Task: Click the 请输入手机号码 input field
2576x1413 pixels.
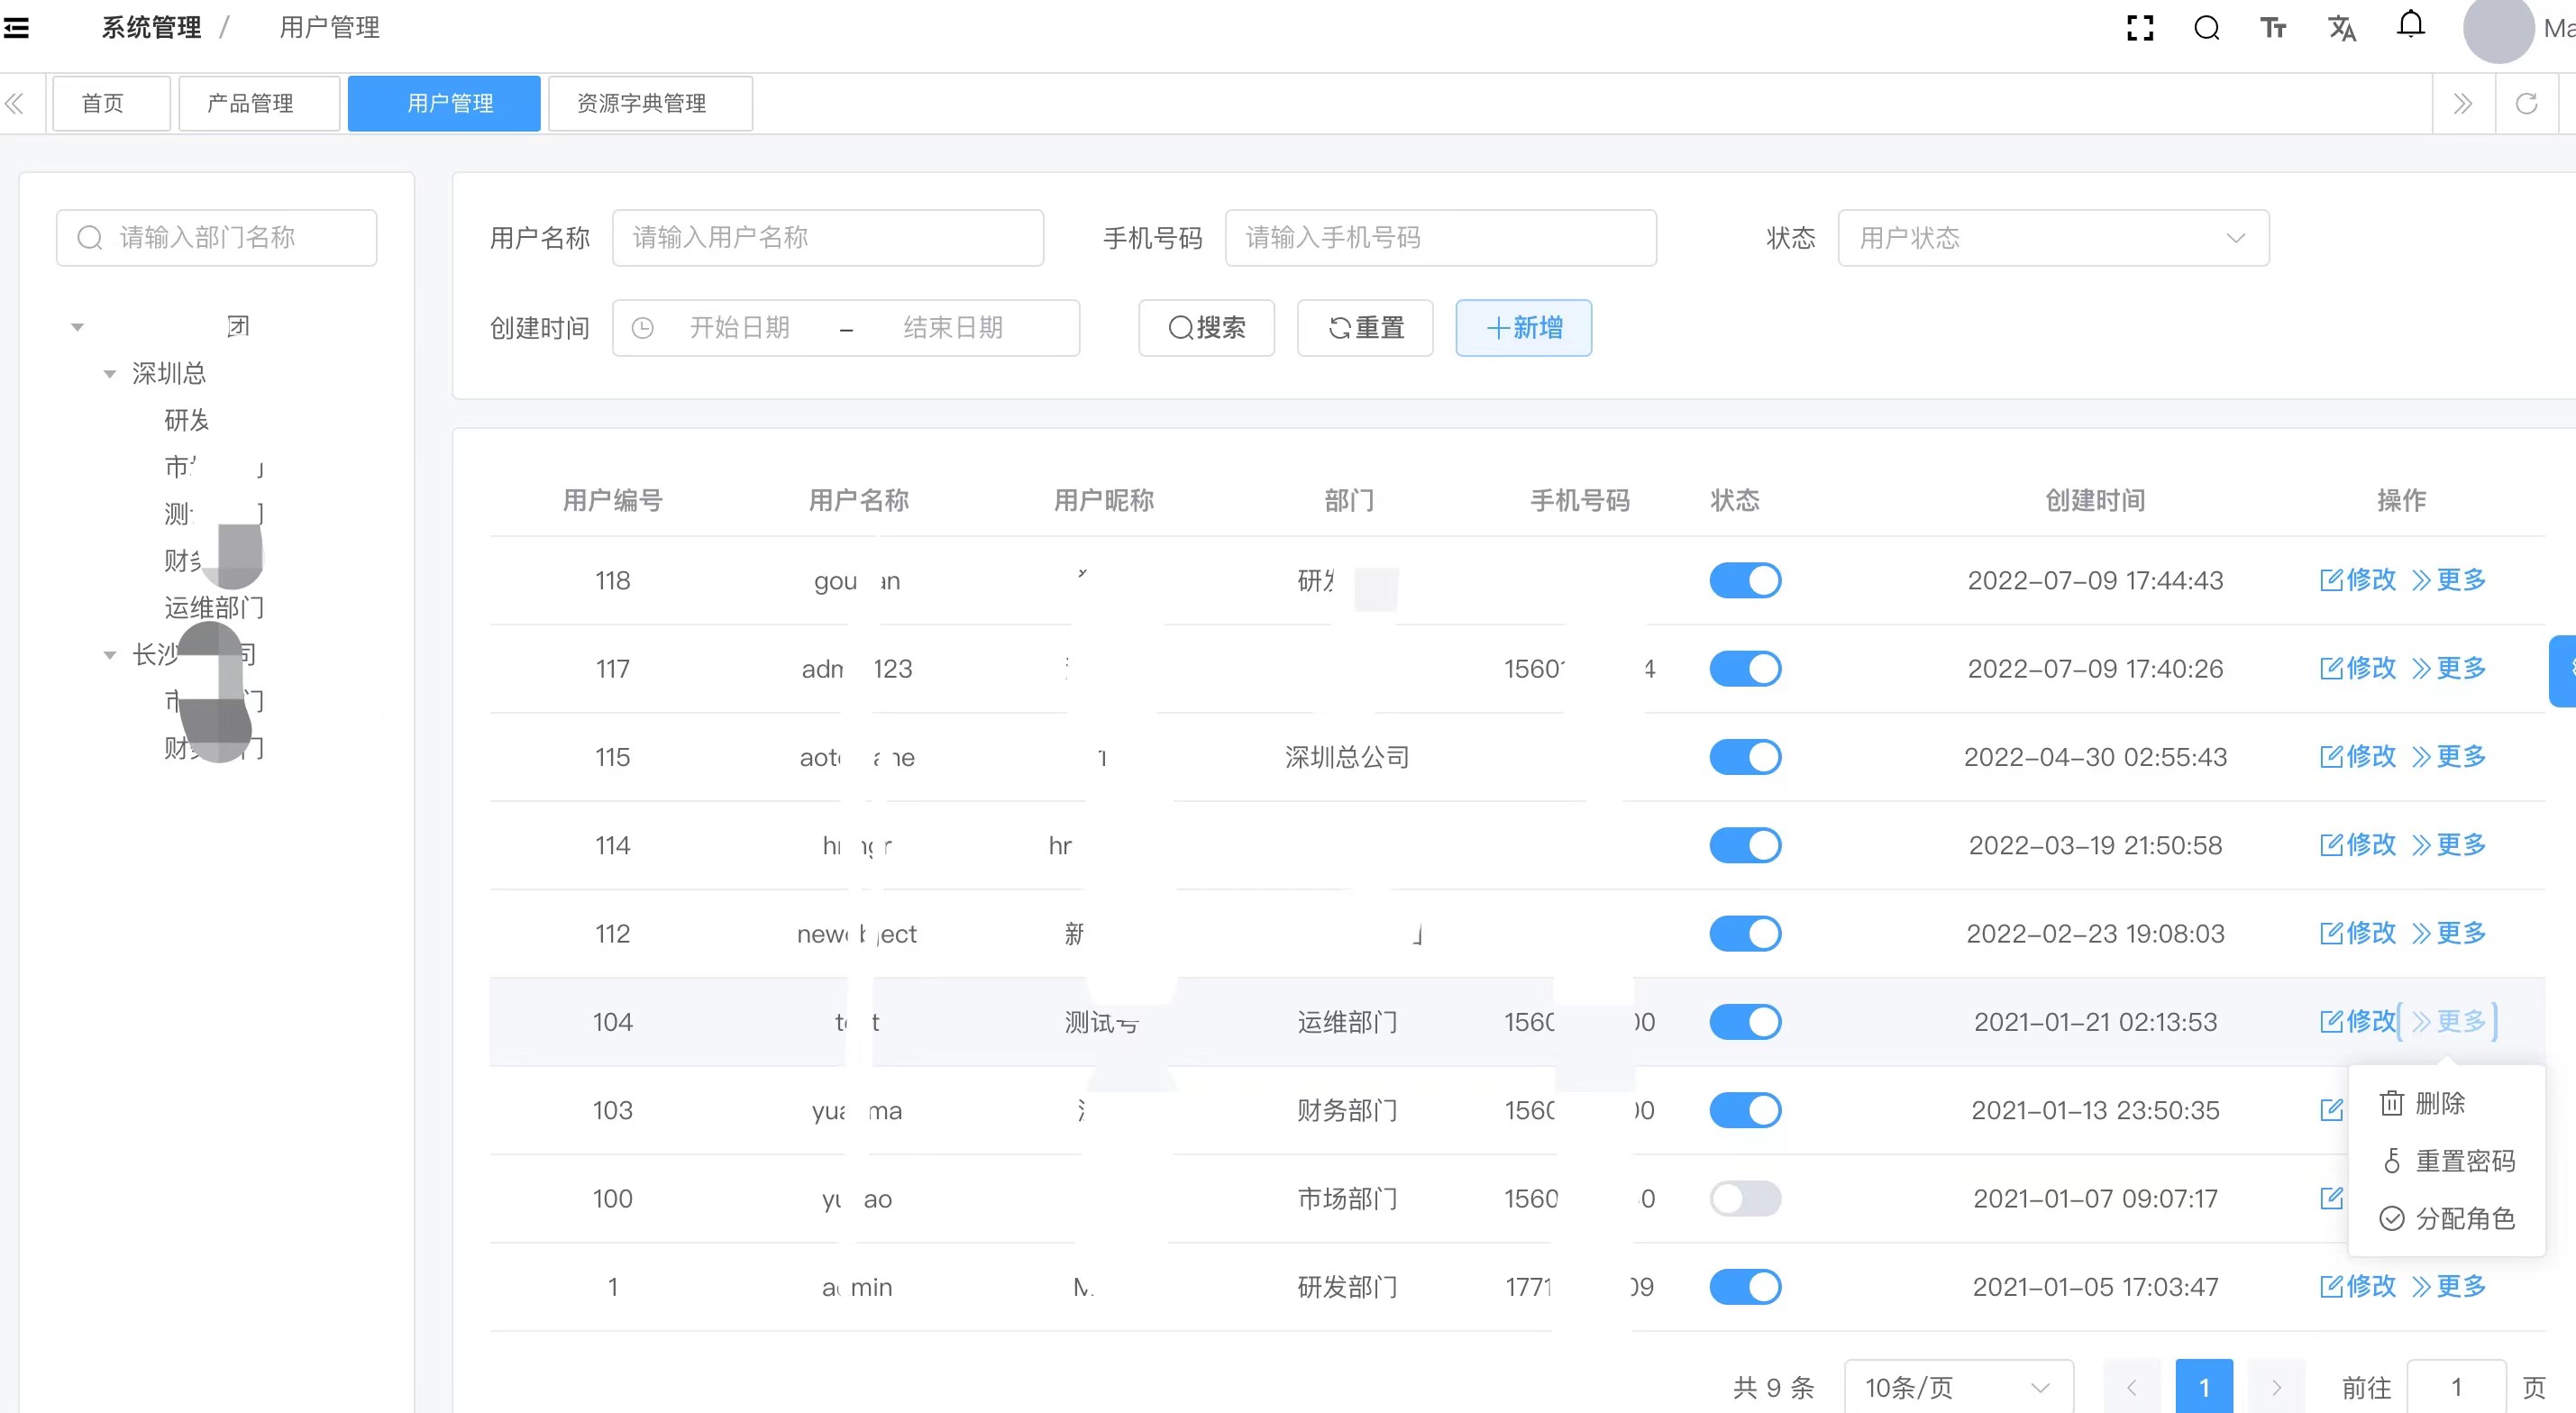Action: point(1440,238)
